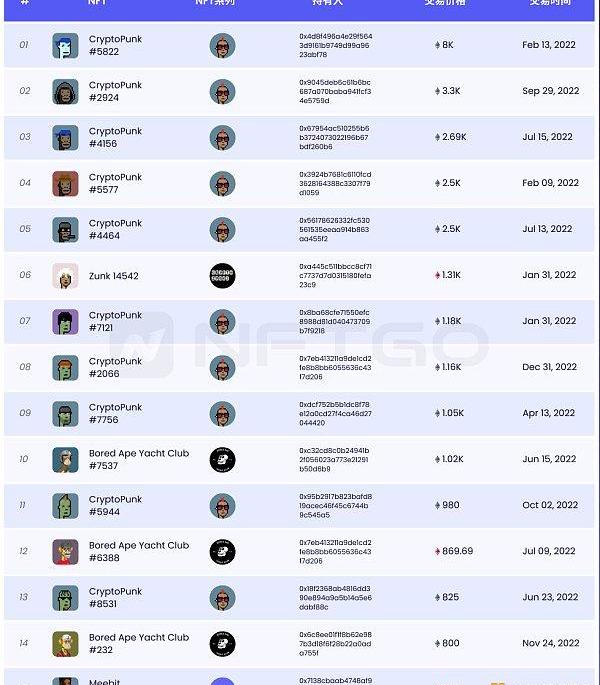Click holder address starting 0xa445c511bbcc
The height and width of the screenshot is (685, 600).
coord(335,276)
